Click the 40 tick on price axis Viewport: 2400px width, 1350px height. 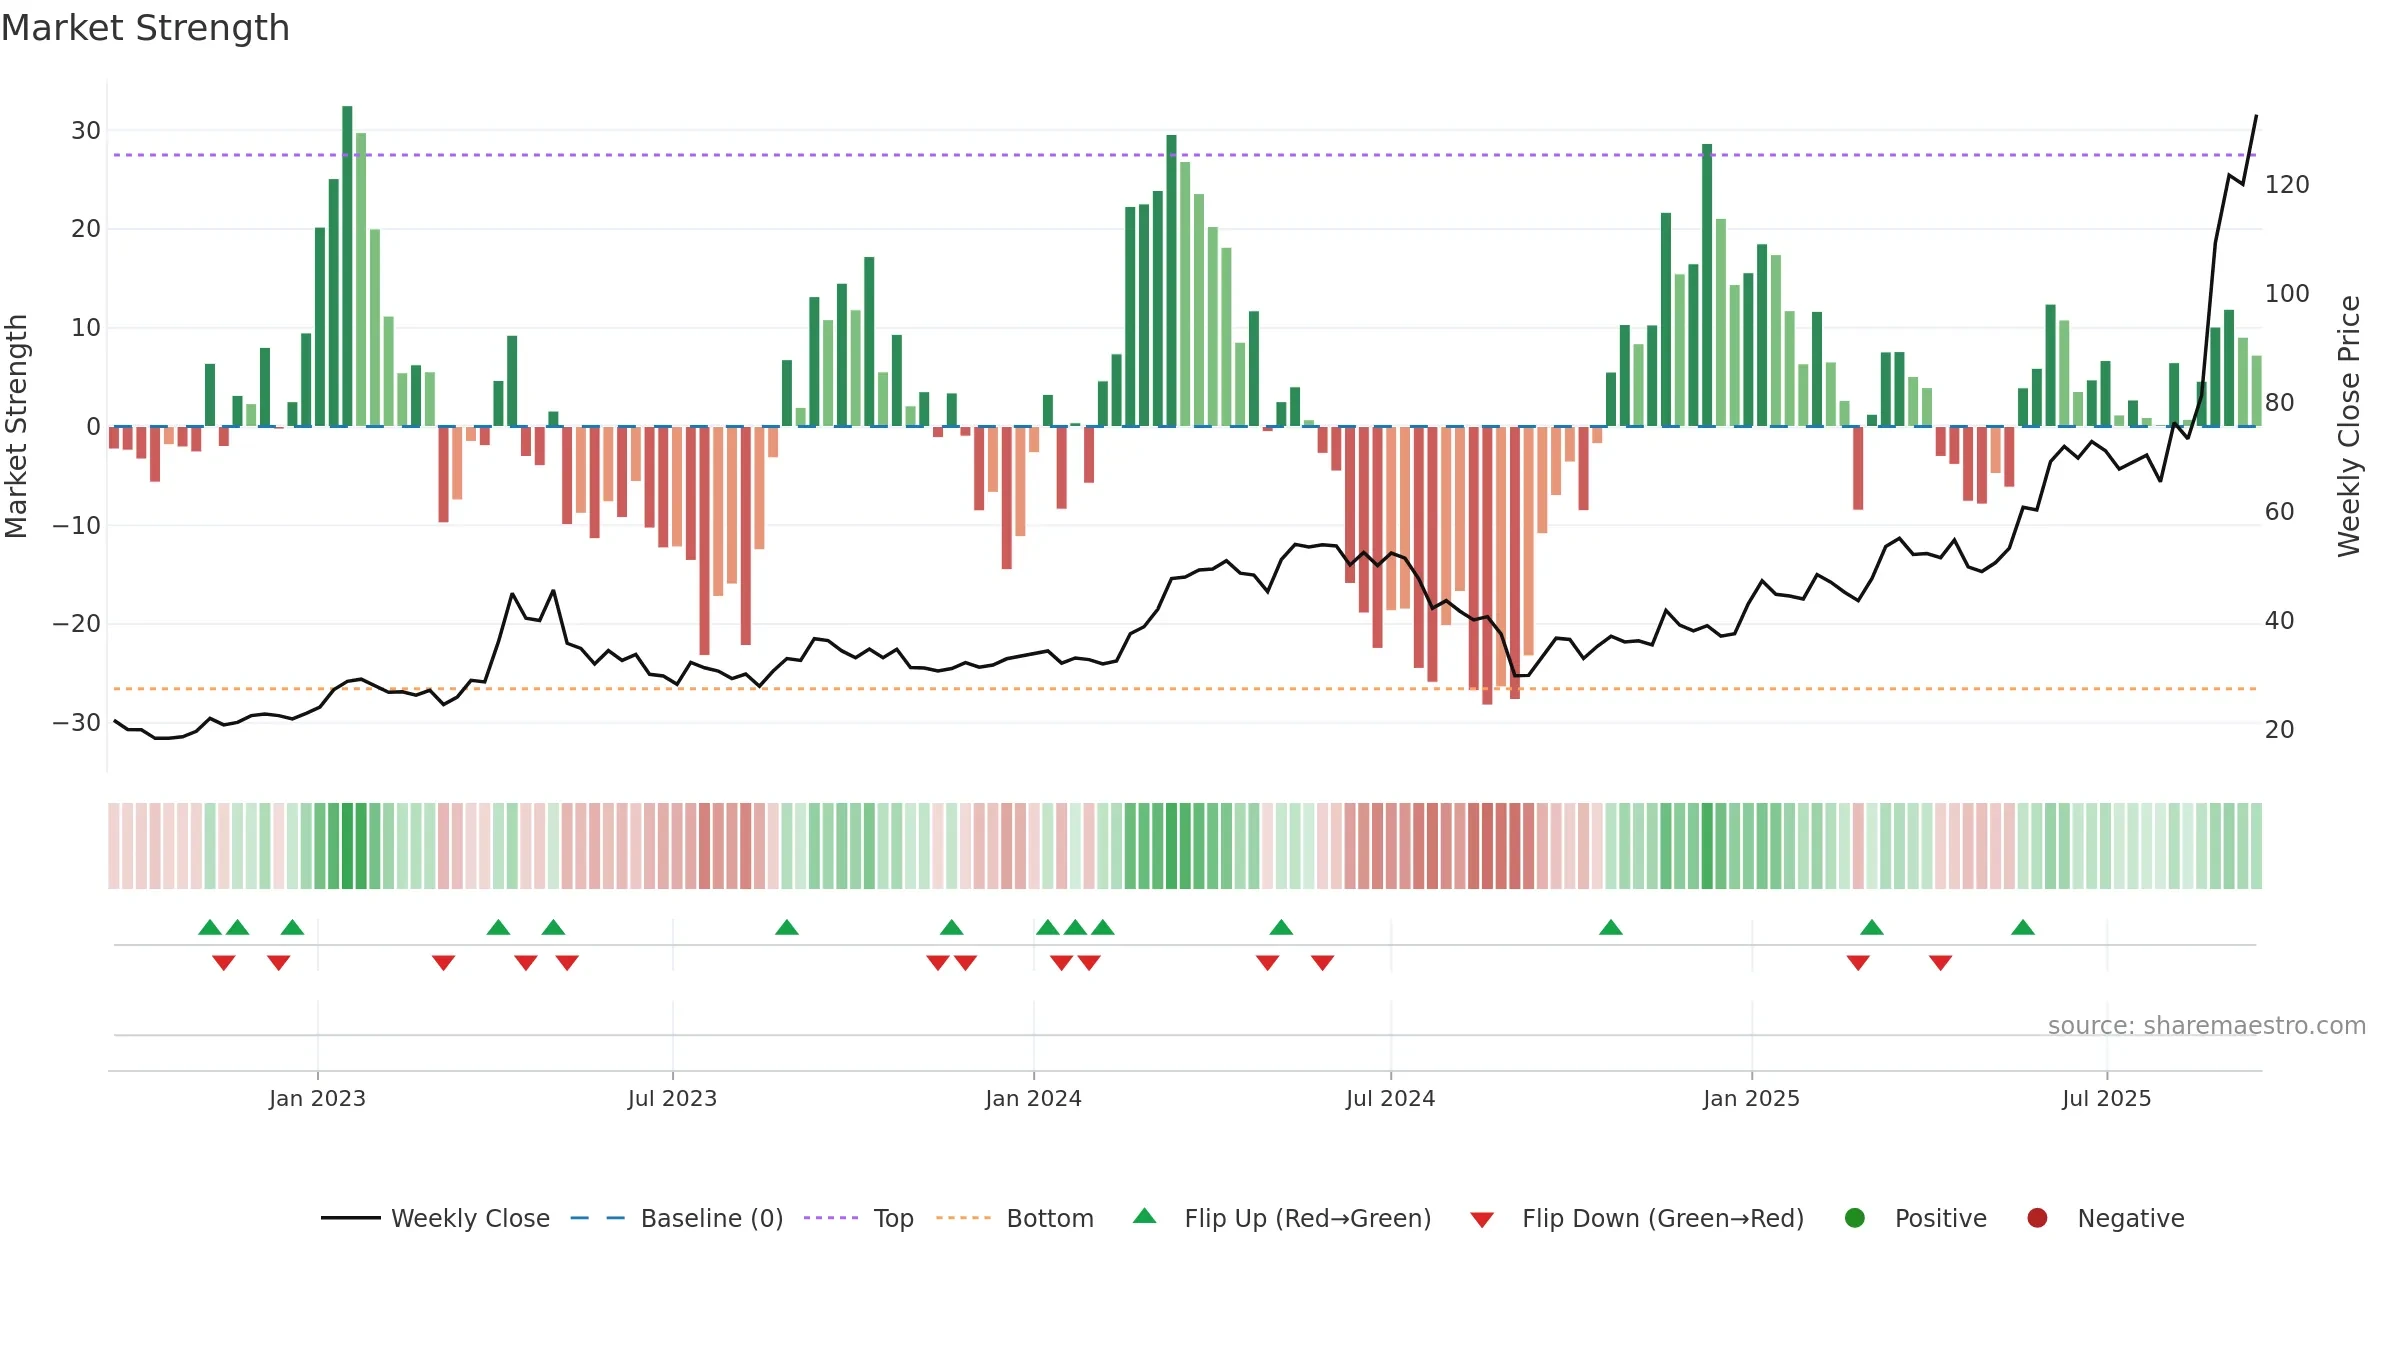[x=2279, y=621]
